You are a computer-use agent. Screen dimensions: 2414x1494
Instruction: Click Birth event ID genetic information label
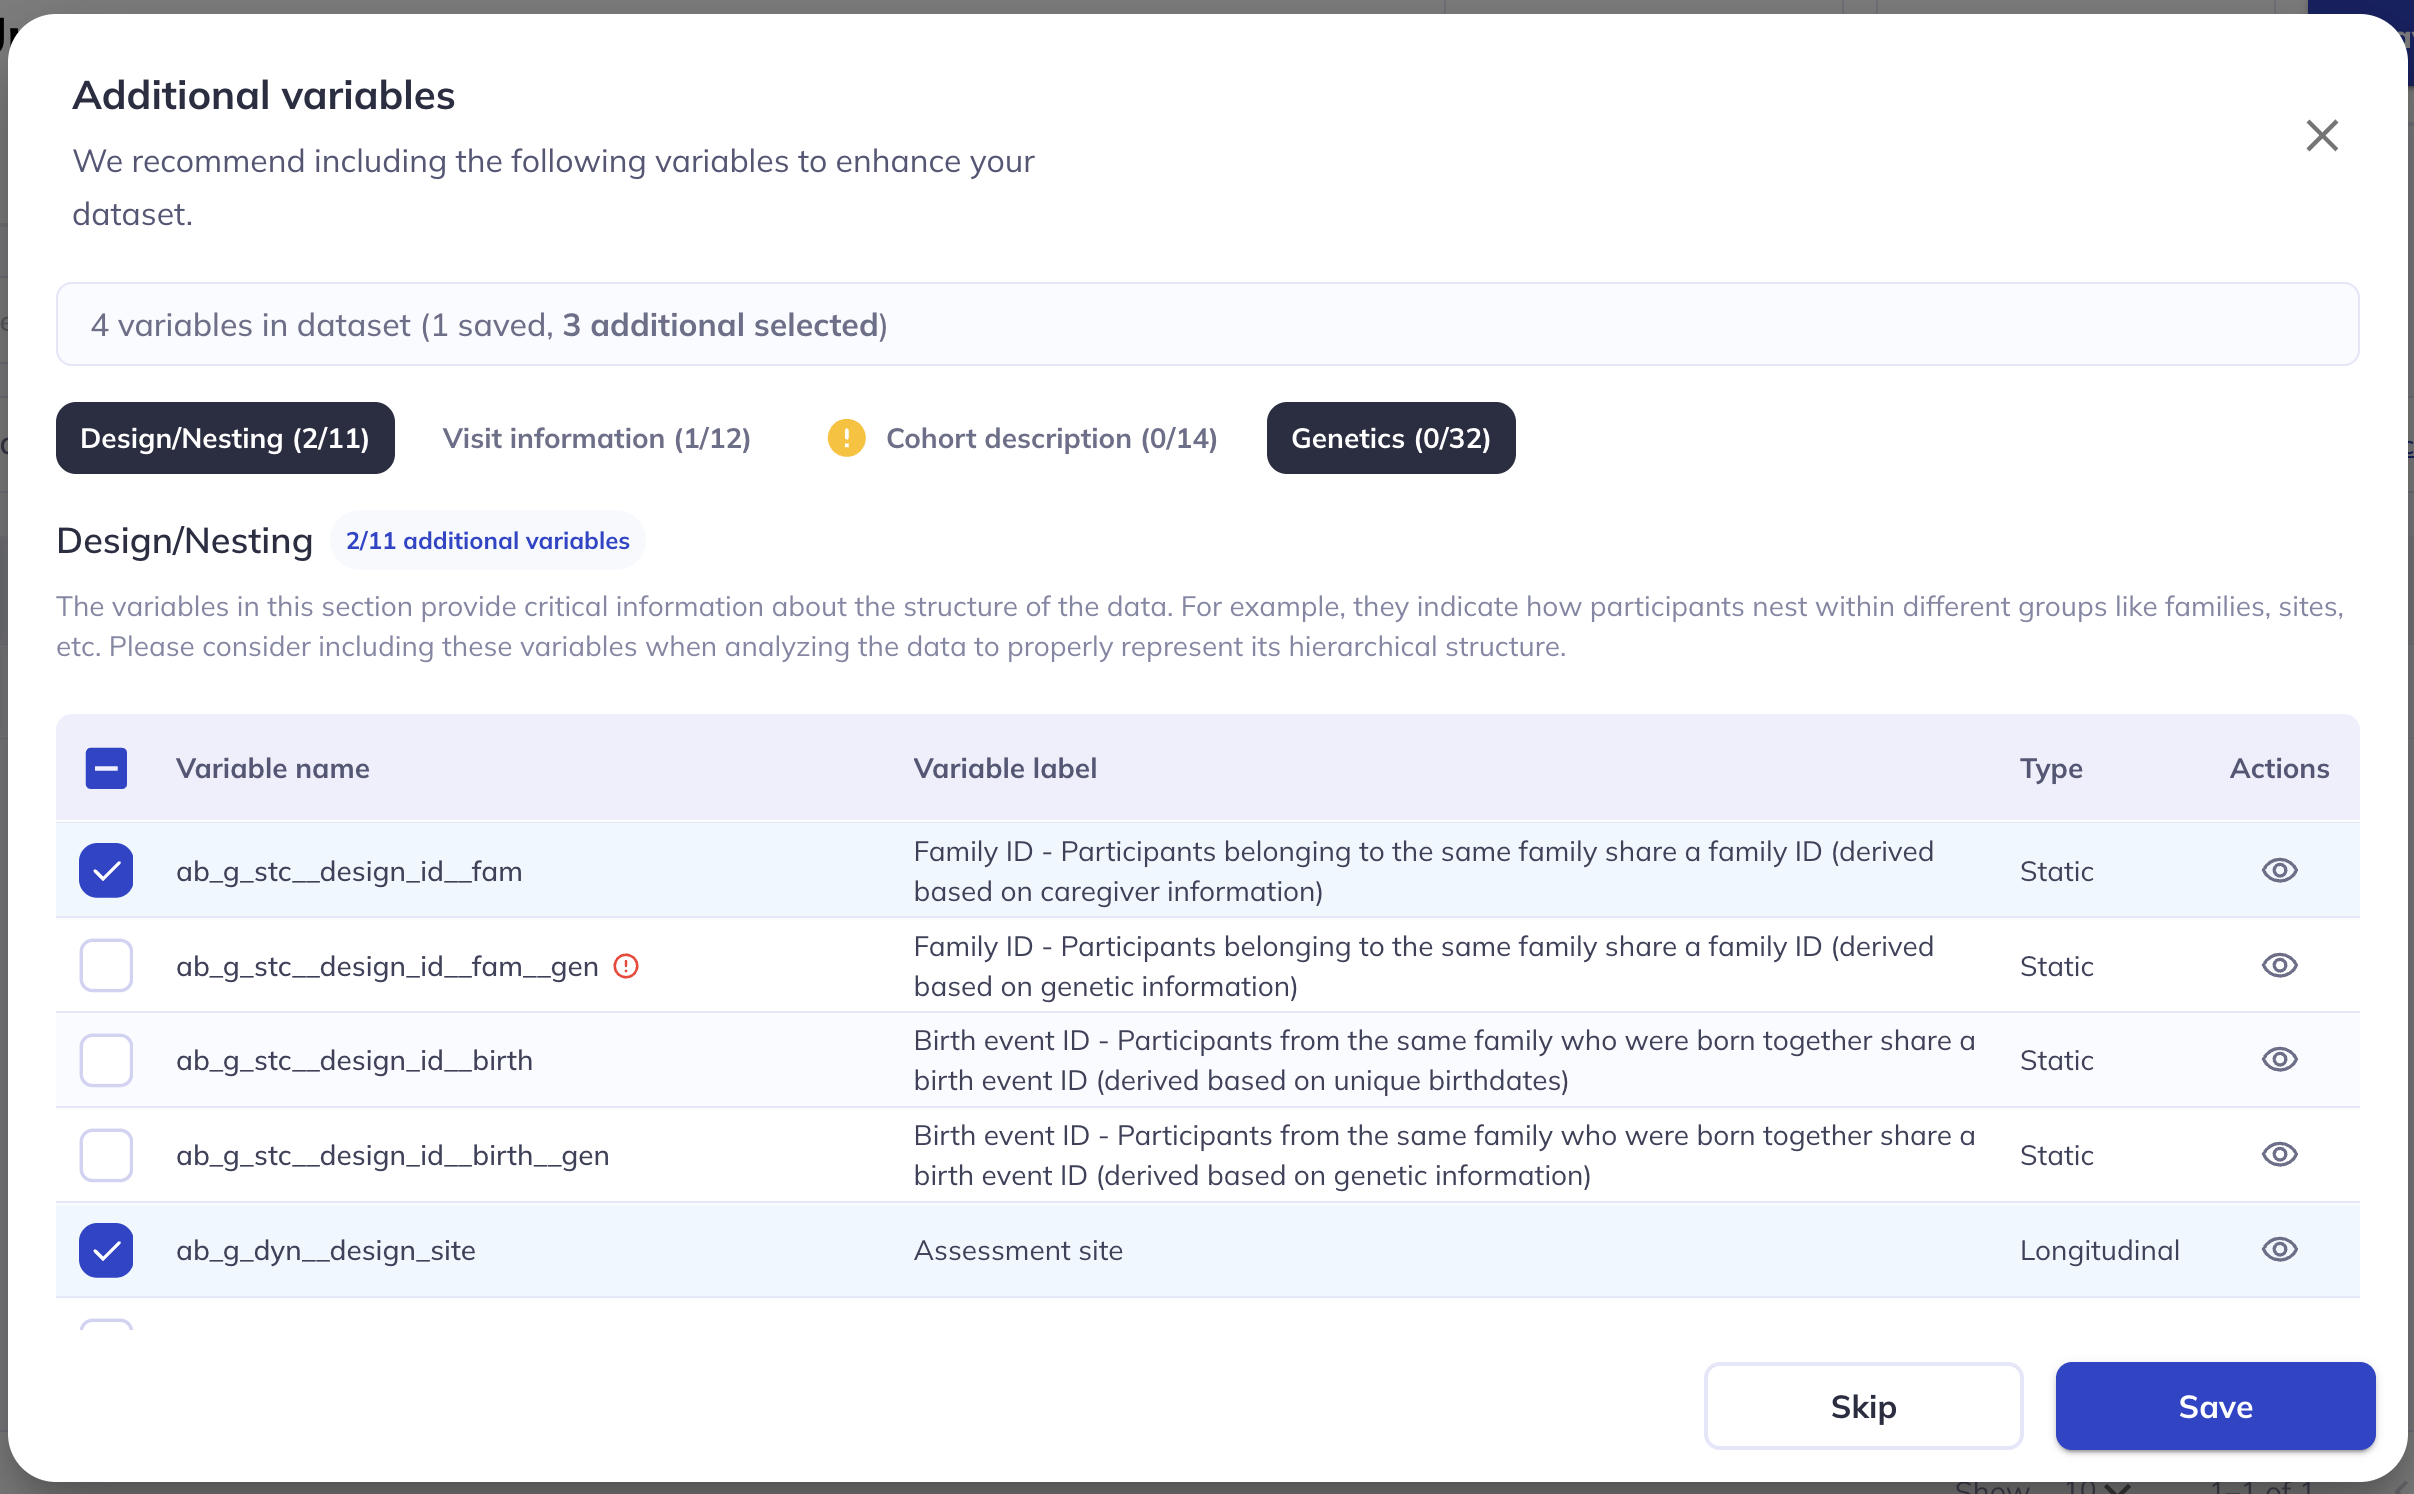click(x=1444, y=1155)
